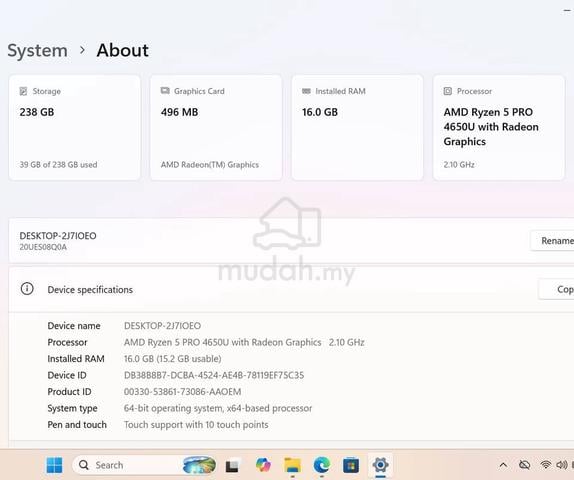
Task: Copy the device specifications
Action: 556,289
